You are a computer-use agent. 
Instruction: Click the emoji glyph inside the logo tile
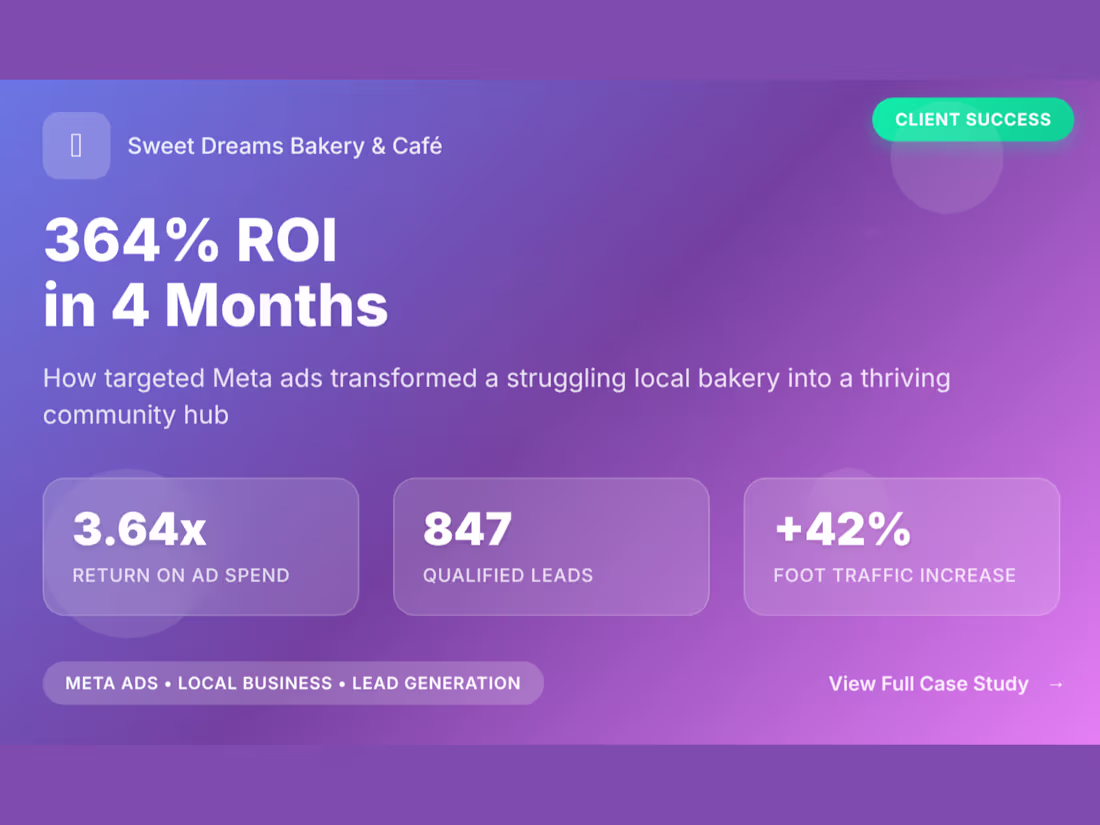click(x=76, y=145)
